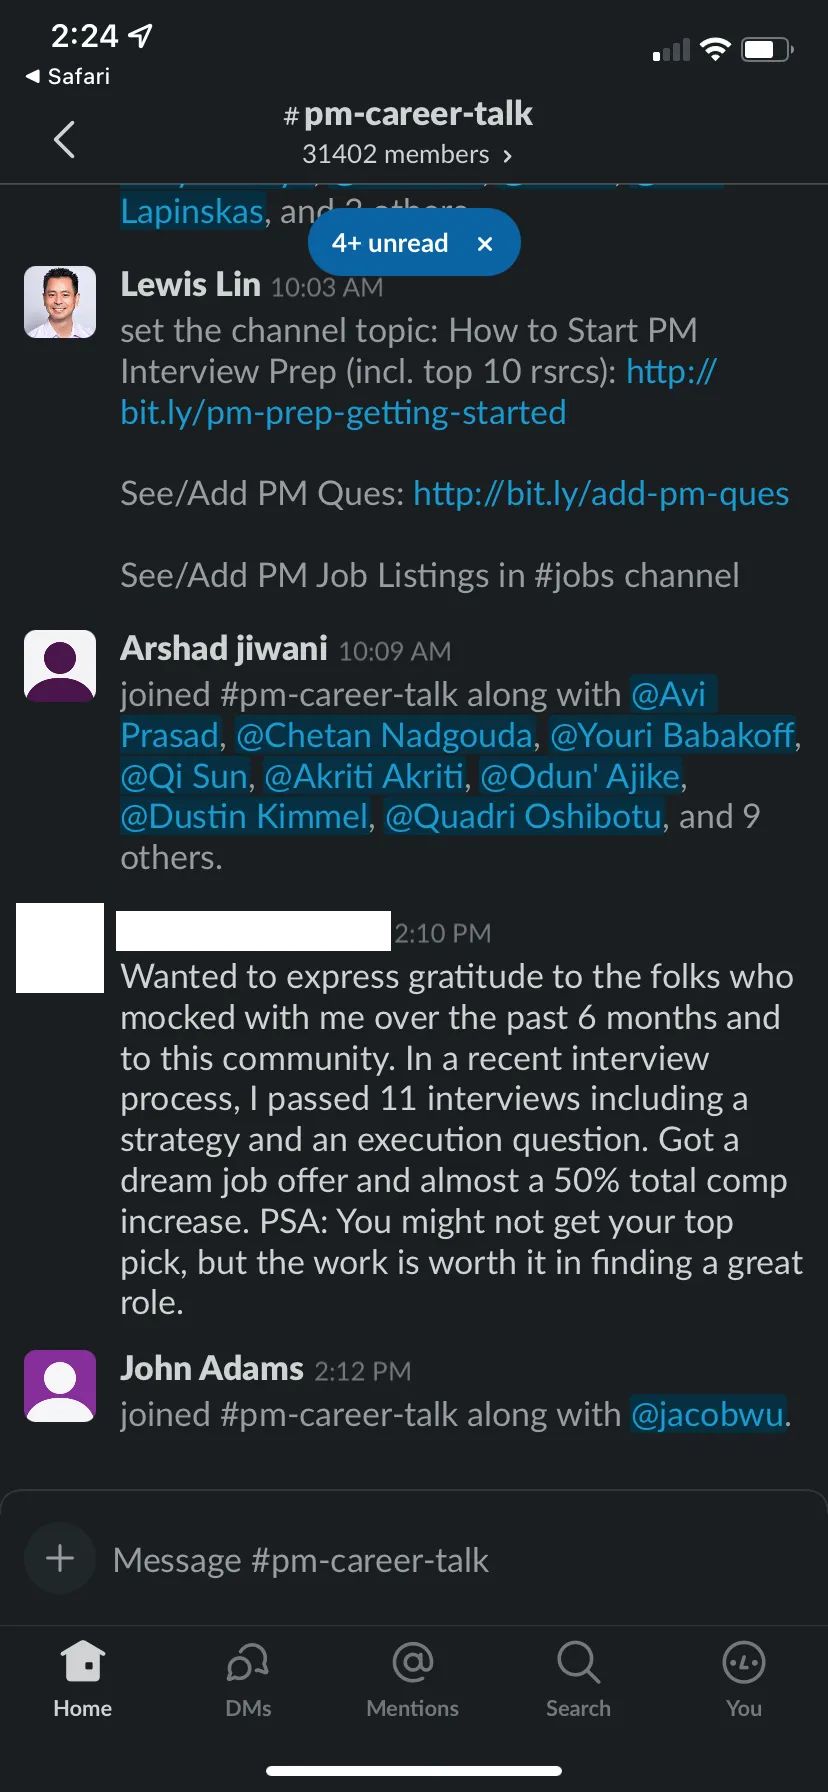Open the bit.ly/add-pm-ques link

point(601,494)
